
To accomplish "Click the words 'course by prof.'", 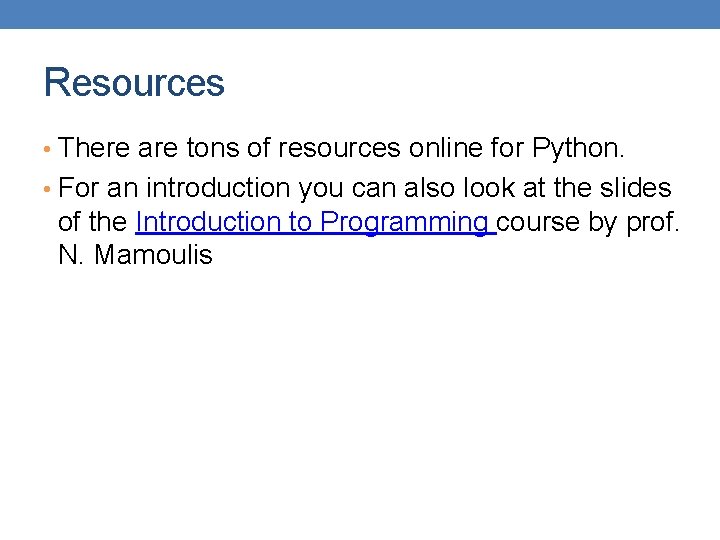I will point(588,222).
